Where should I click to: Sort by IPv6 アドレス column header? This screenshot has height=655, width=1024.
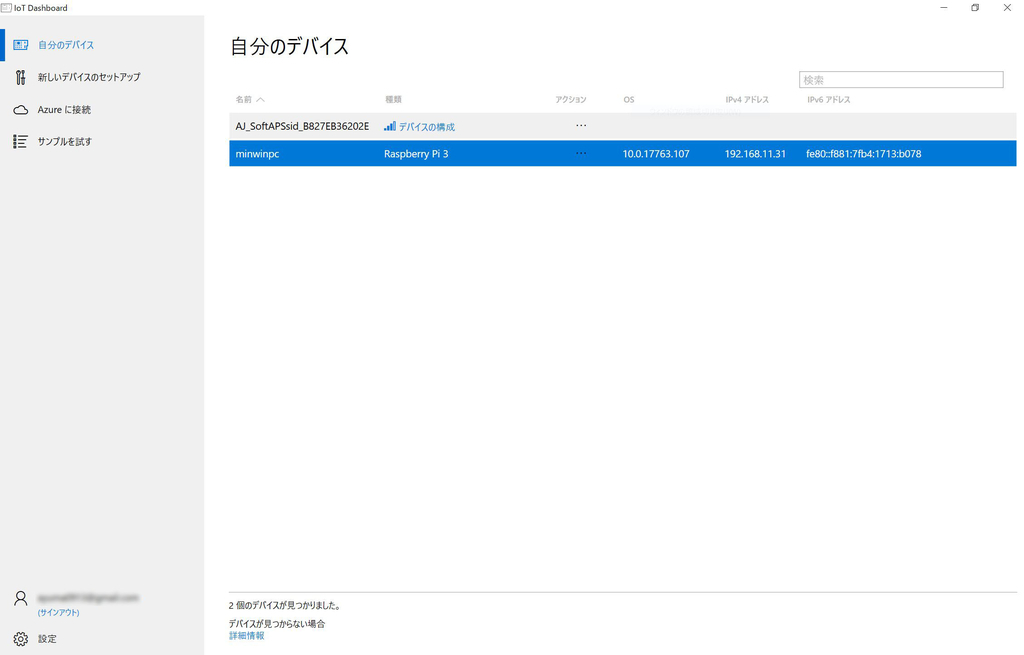tap(829, 99)
